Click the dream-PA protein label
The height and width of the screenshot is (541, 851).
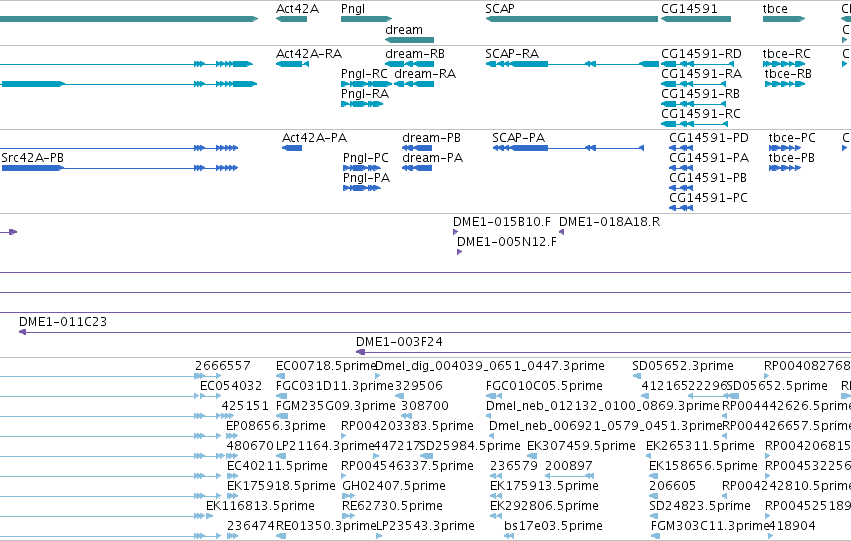point(433,158)
